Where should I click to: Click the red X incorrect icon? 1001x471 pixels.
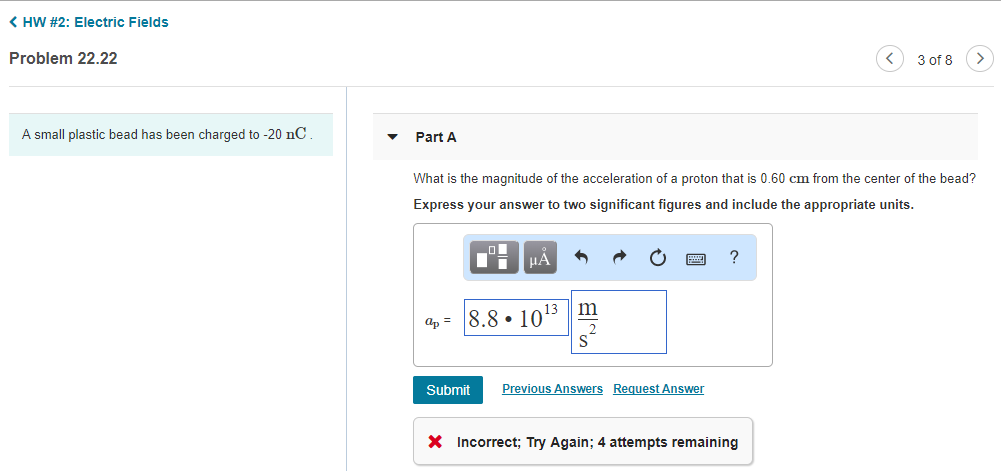pyautogui.click(x=435, y=442)
